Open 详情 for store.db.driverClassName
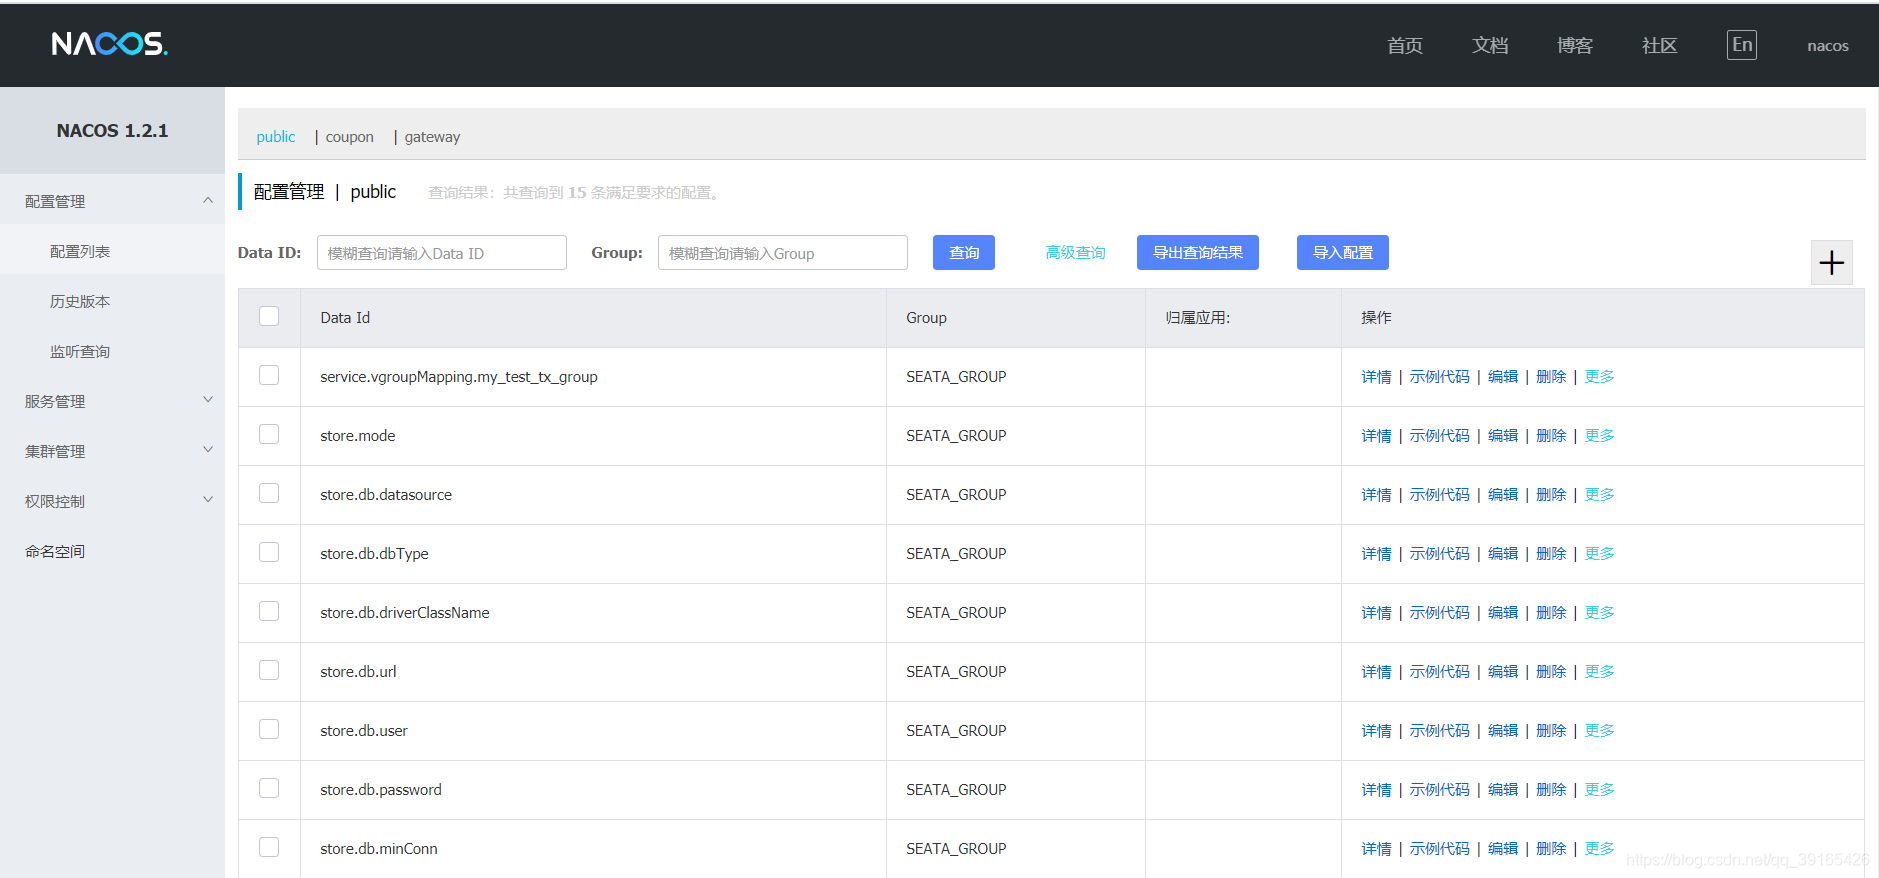 point(1376,613)
